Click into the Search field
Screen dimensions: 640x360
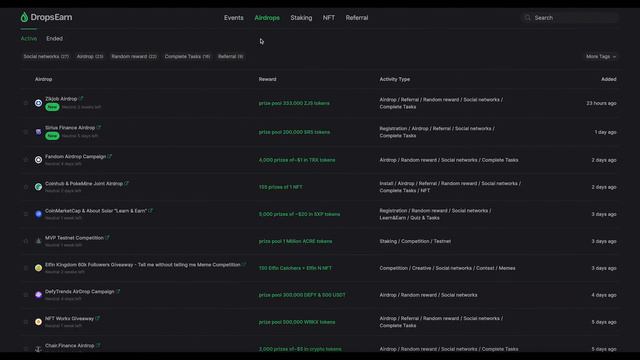(x=571, y=18)
